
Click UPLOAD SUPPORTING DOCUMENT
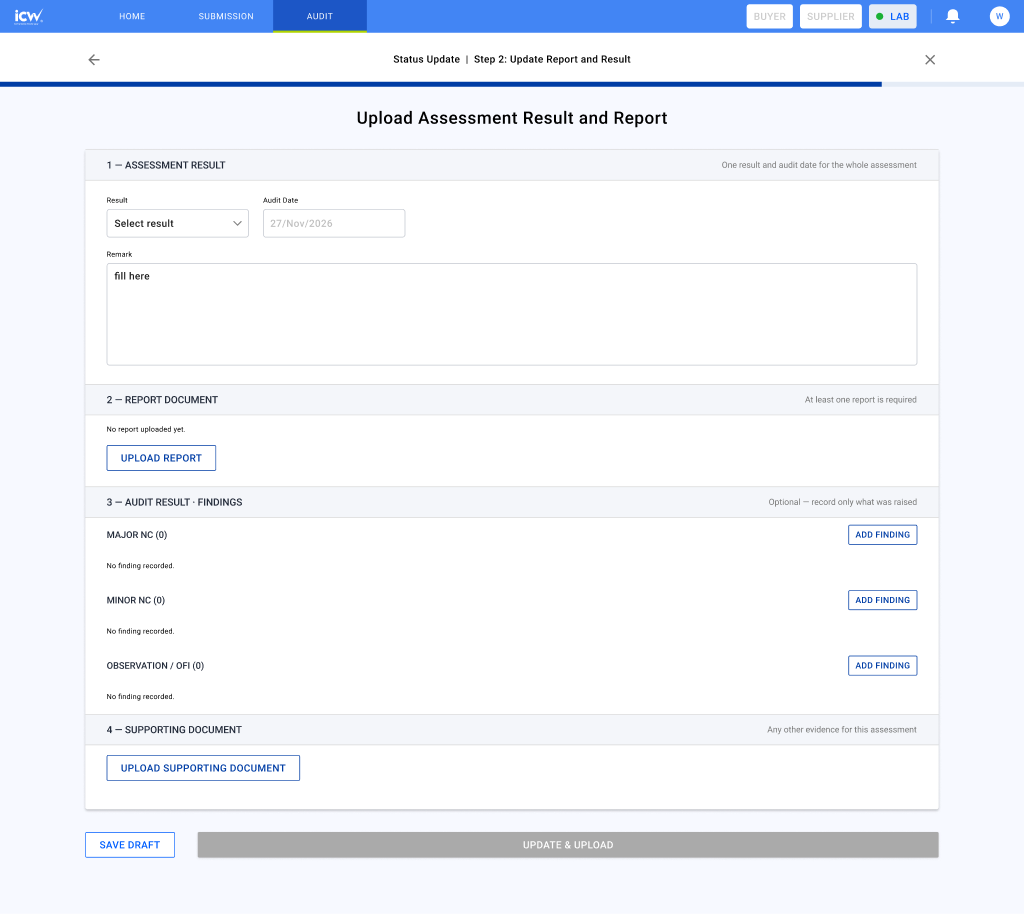(203, 768)
